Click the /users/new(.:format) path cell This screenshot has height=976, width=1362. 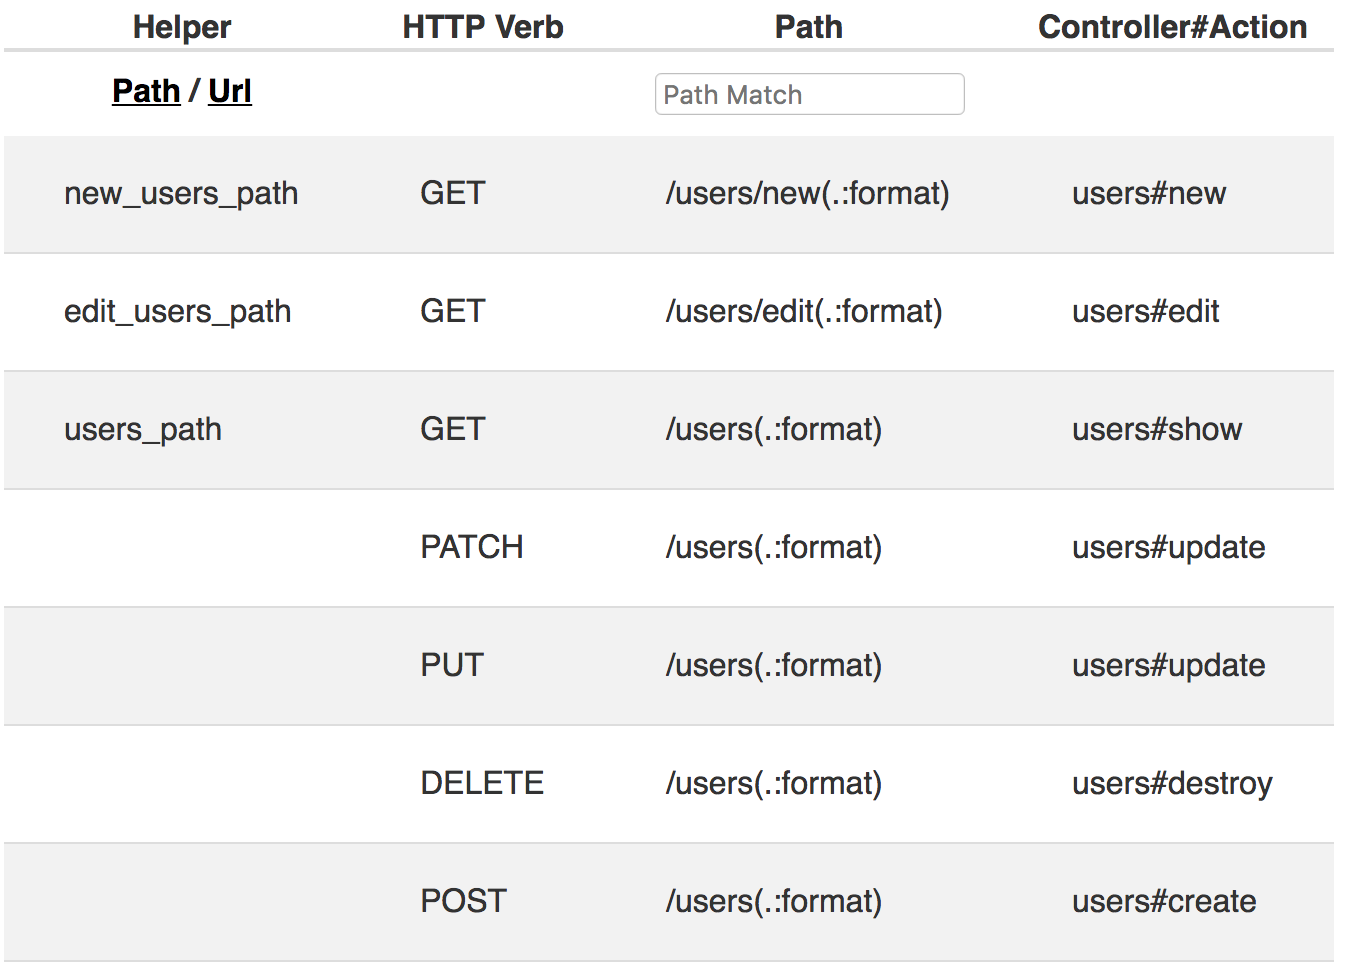click(807, 193)
